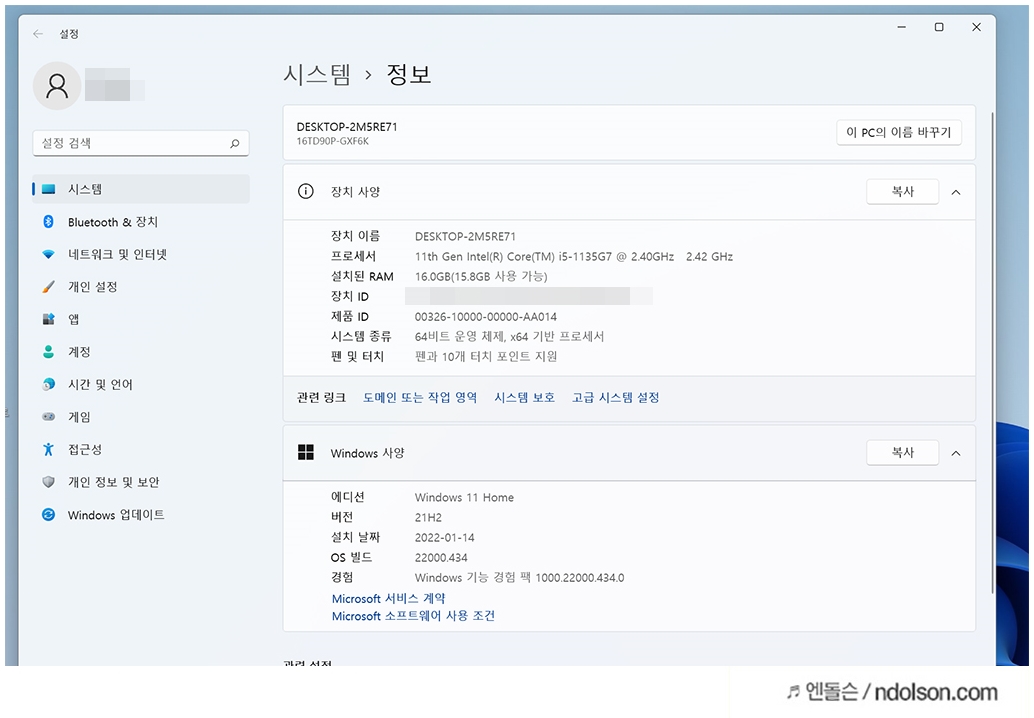Copy device specs with 복사 button
The image size is (1034, 718).
click(902, 191)
